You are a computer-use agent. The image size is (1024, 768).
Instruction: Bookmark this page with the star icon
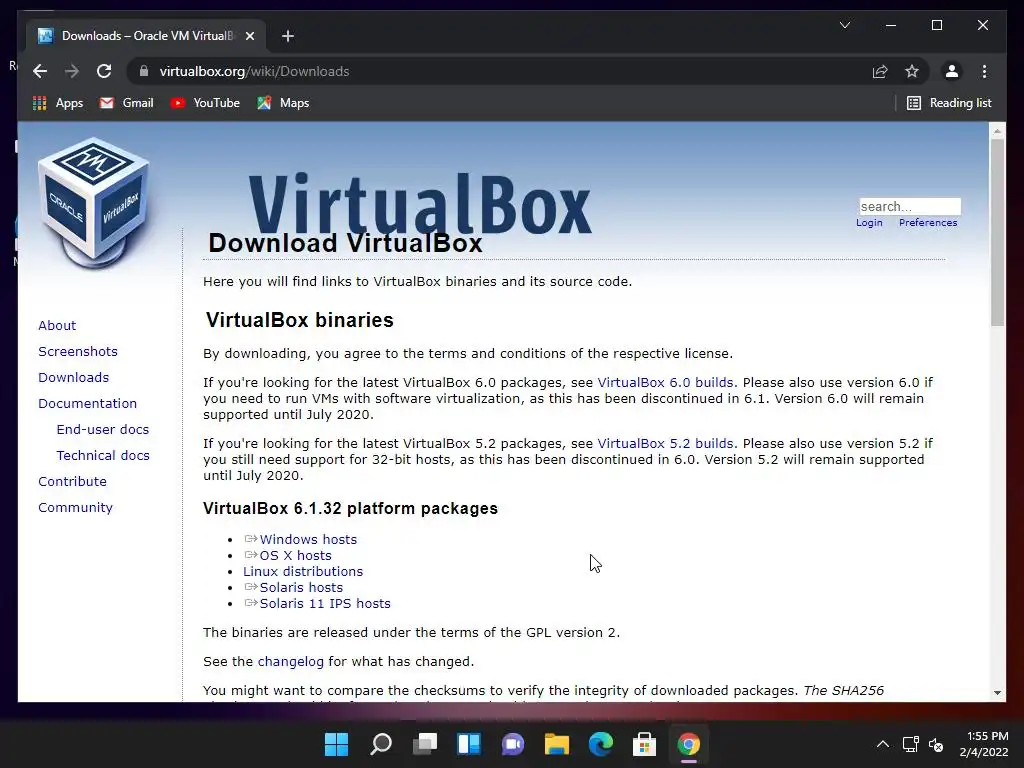point(912,71)
